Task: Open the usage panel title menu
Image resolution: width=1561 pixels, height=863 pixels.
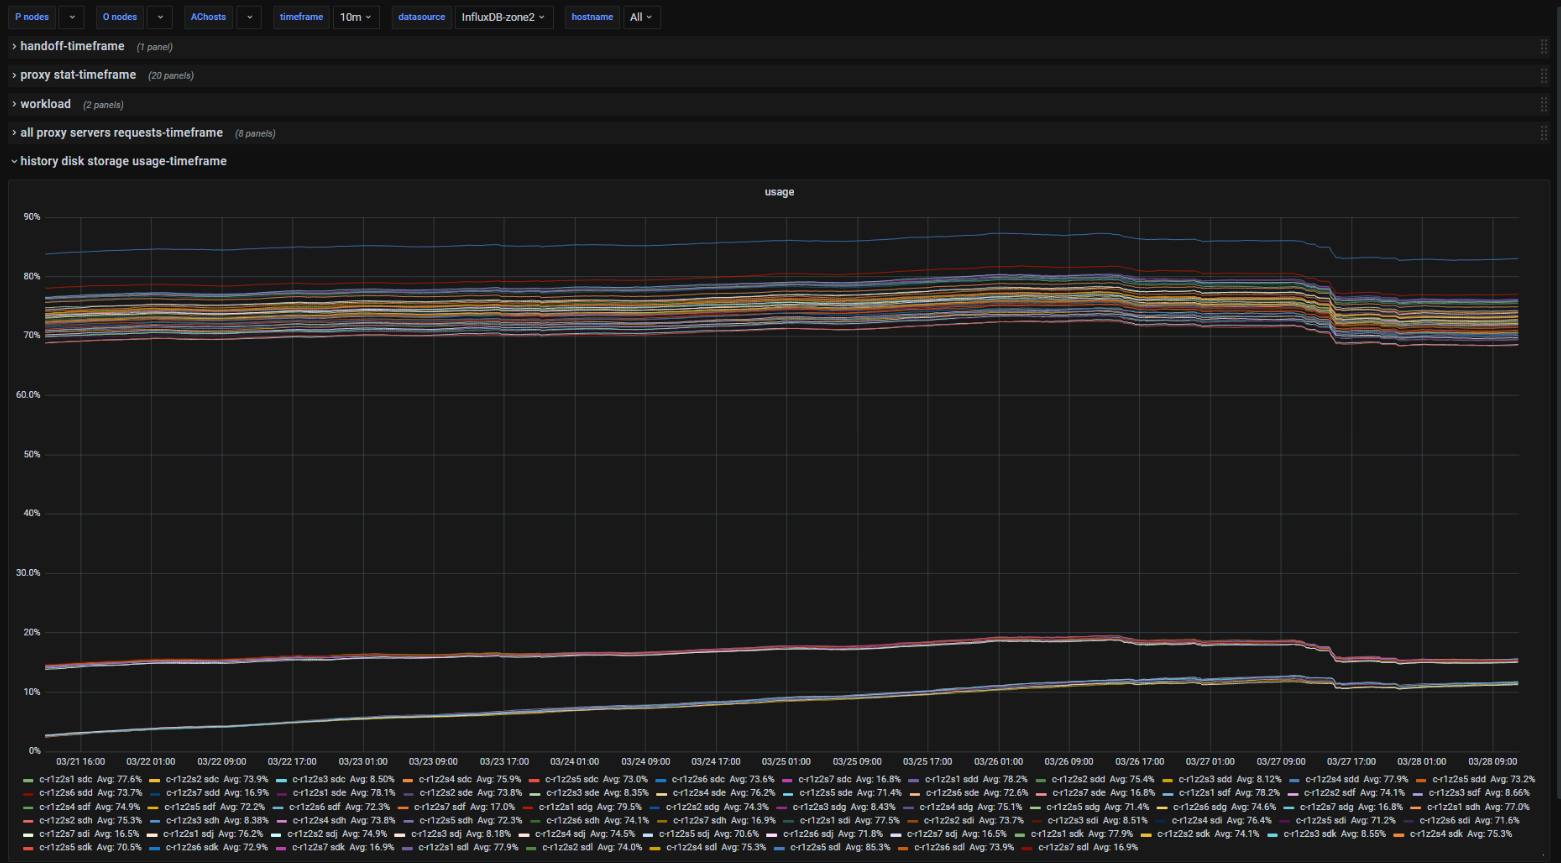Action: 779,192
